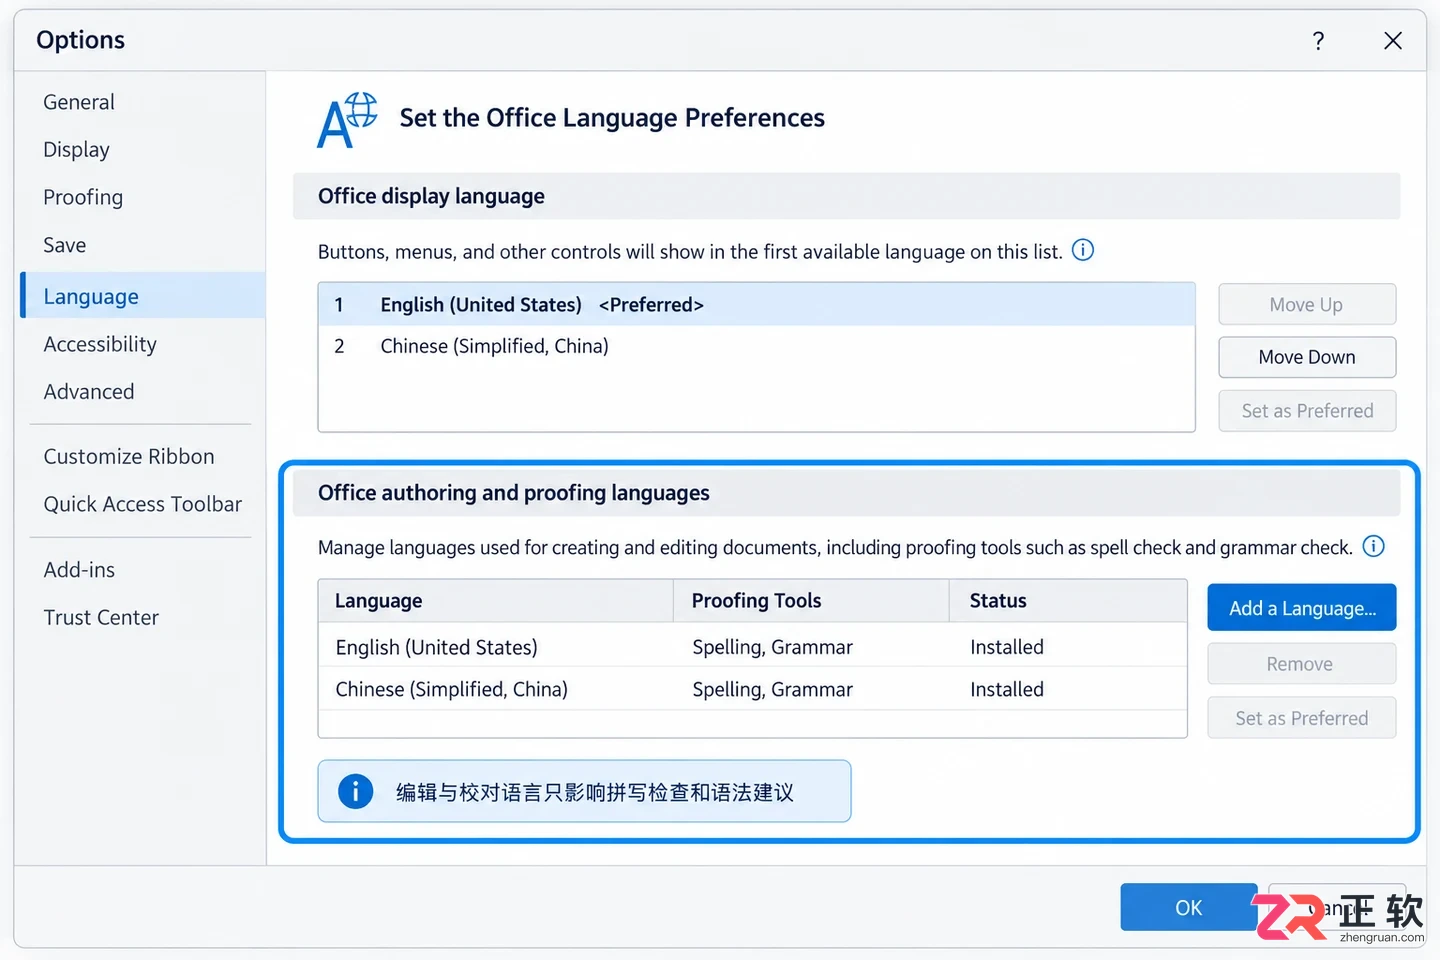Screen dimensions: 1440x960
Task: Click the Remove language button
Action: tap(1302, 664)
